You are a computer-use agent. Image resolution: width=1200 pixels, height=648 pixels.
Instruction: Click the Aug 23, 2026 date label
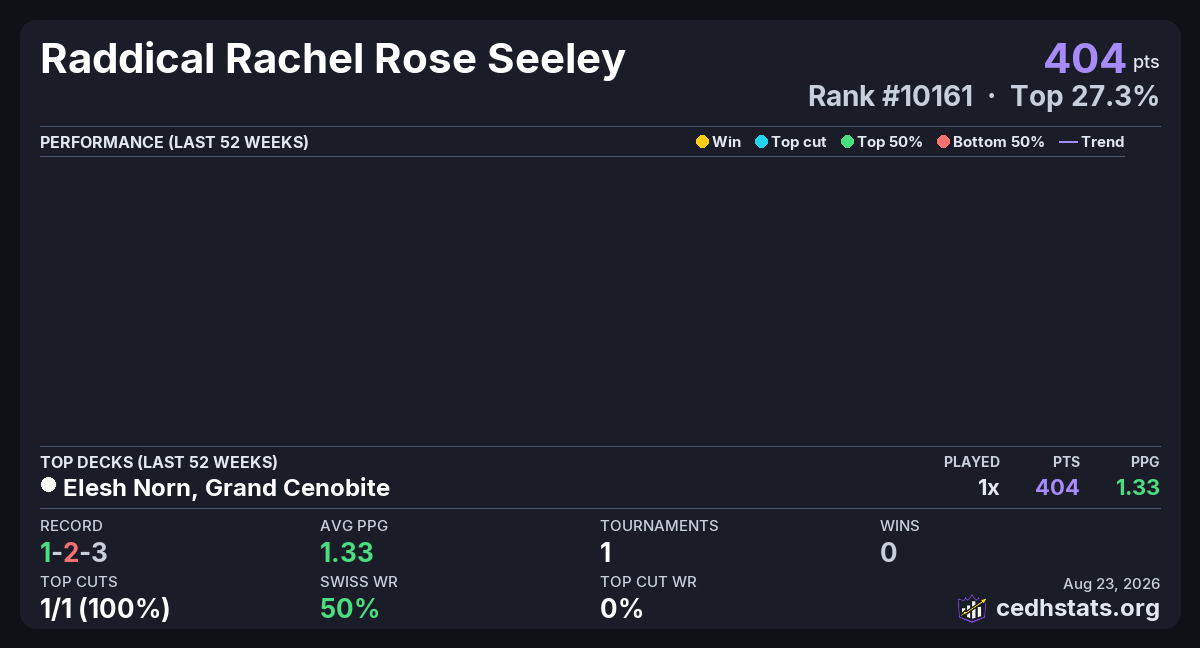(1112, 583)
